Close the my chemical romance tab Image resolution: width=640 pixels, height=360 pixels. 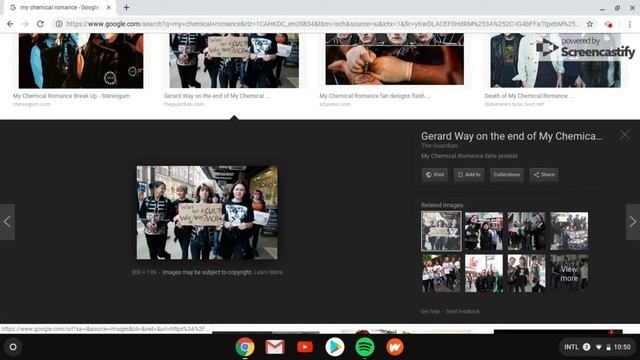pos(109,7)
